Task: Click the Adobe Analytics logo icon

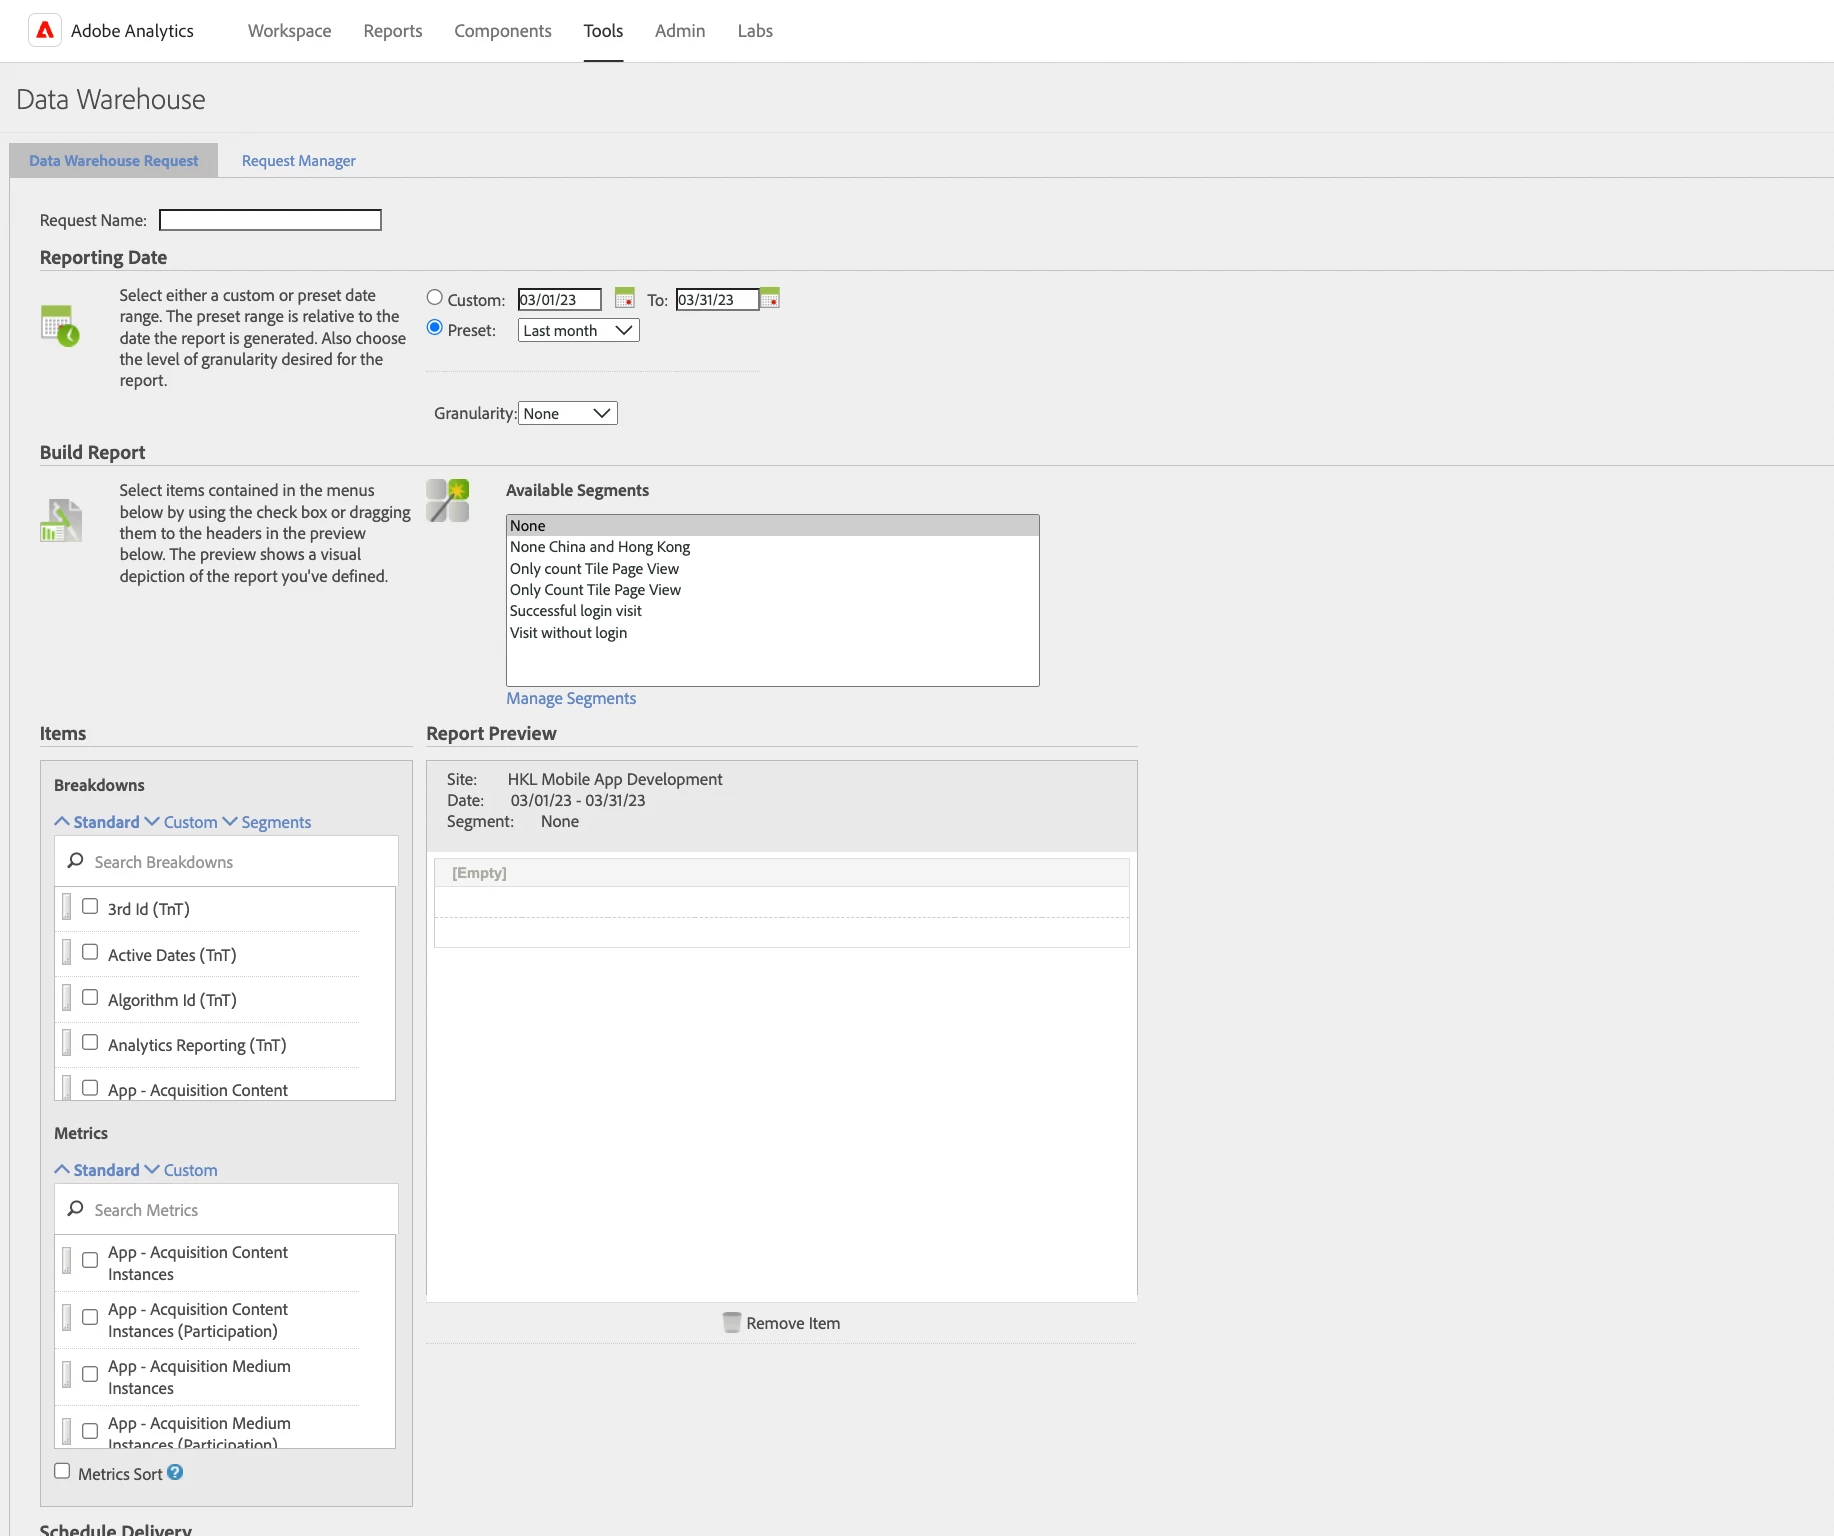Action: (x=45, y=31)
